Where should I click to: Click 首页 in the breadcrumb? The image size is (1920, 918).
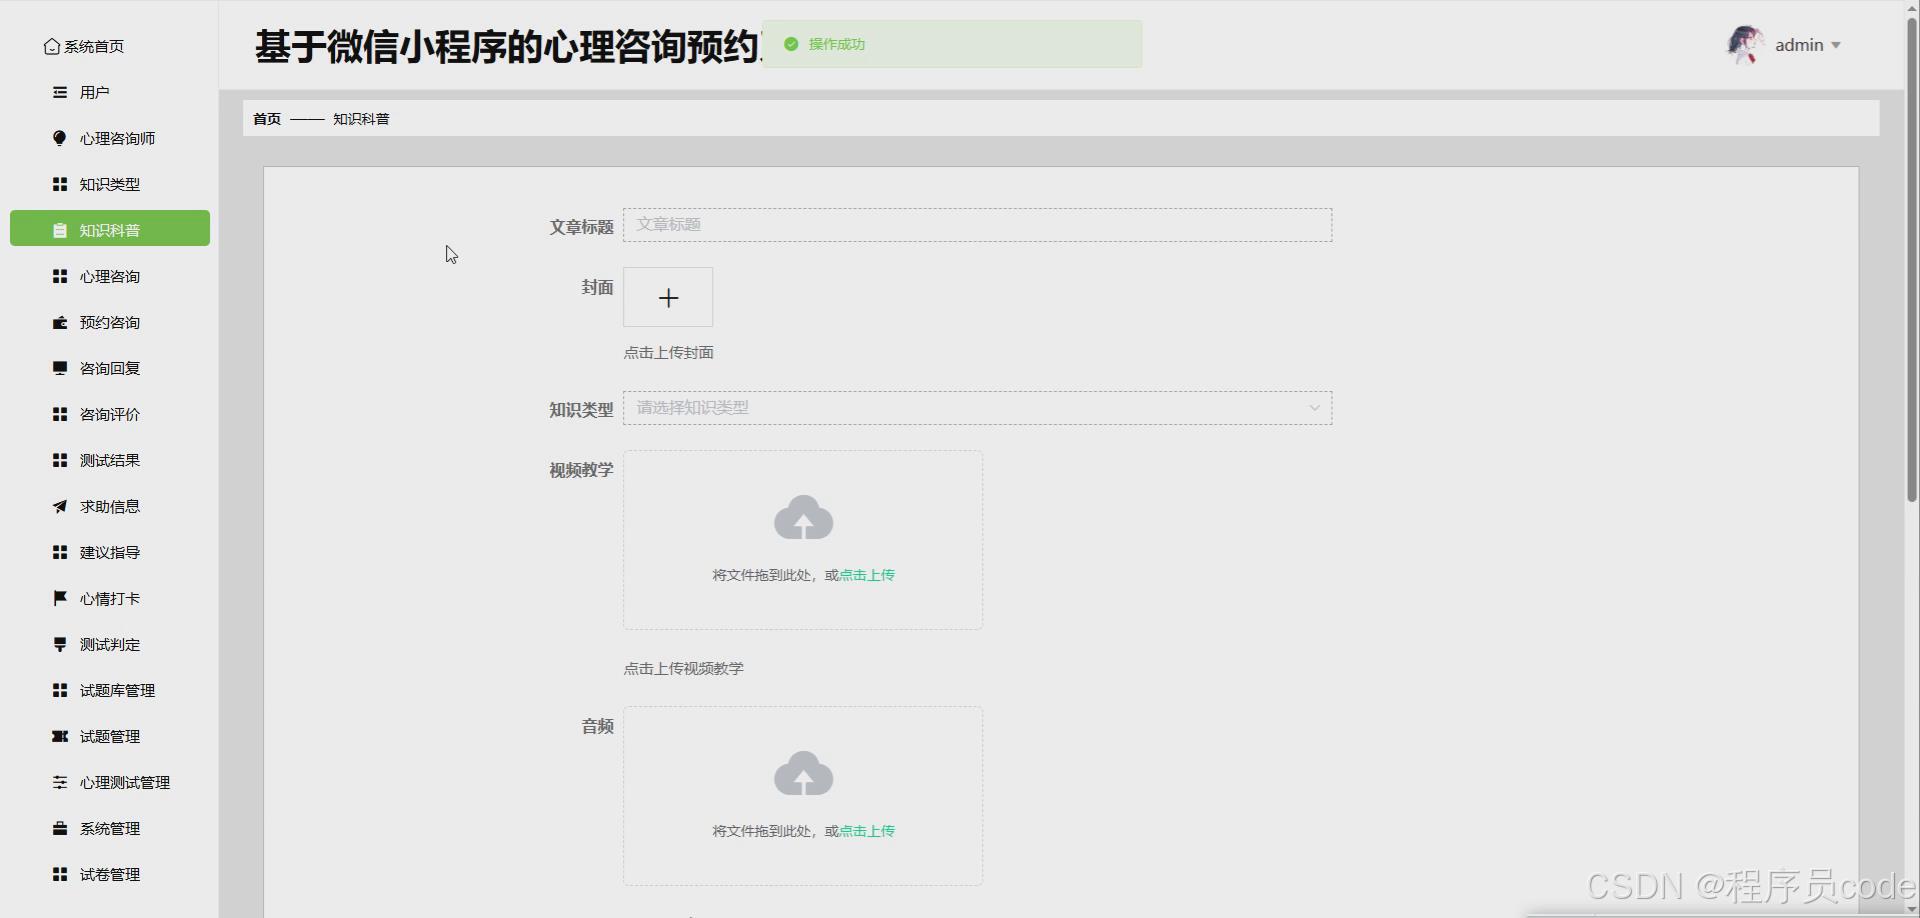pyautogui.click(x=266, y=118)
